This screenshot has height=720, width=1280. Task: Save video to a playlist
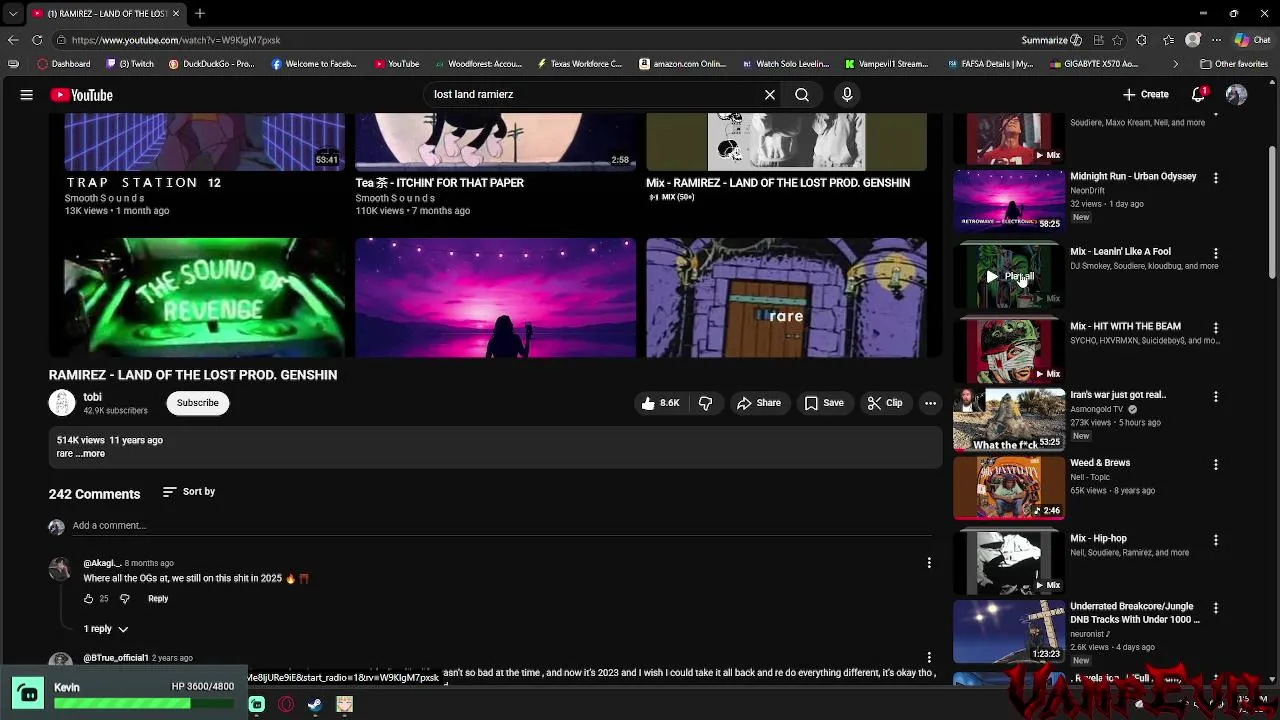(825, 403)
